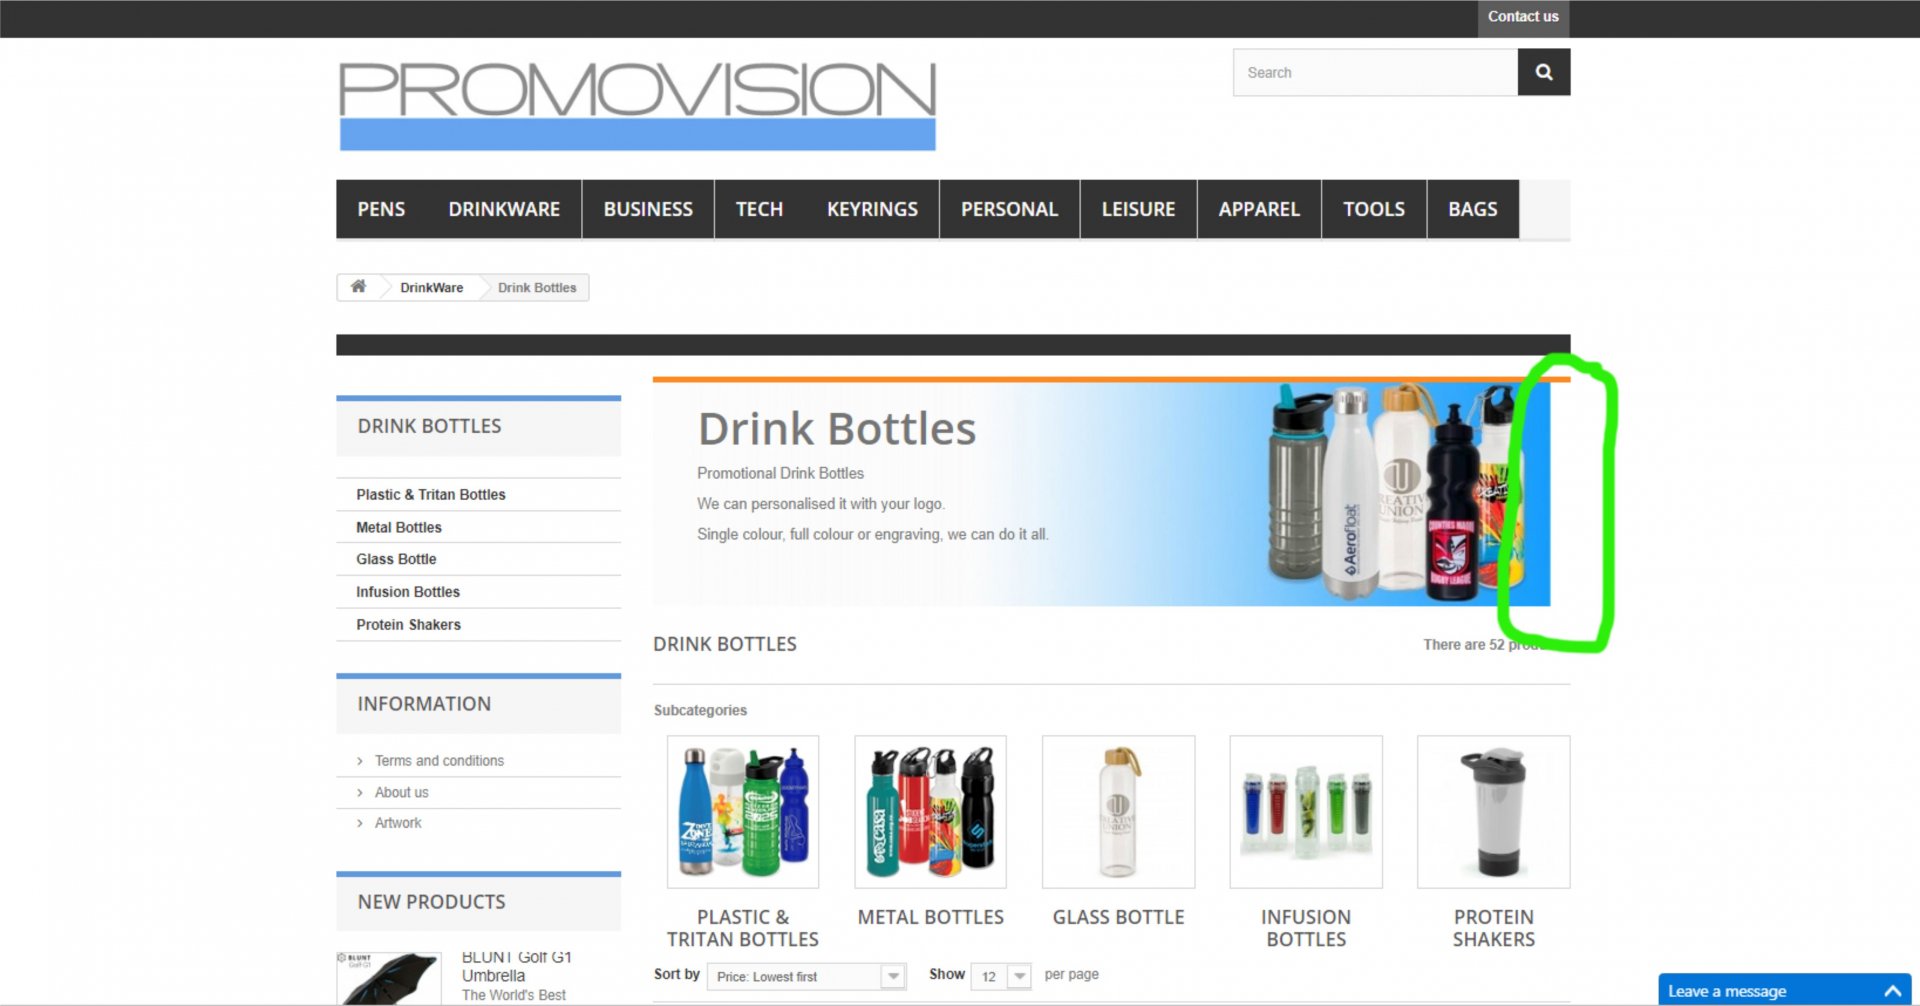The width and height of the screenshot is (1920, 1006).
Task: Click the GLASS BOTTLE caption
Action: (1118, 917)
